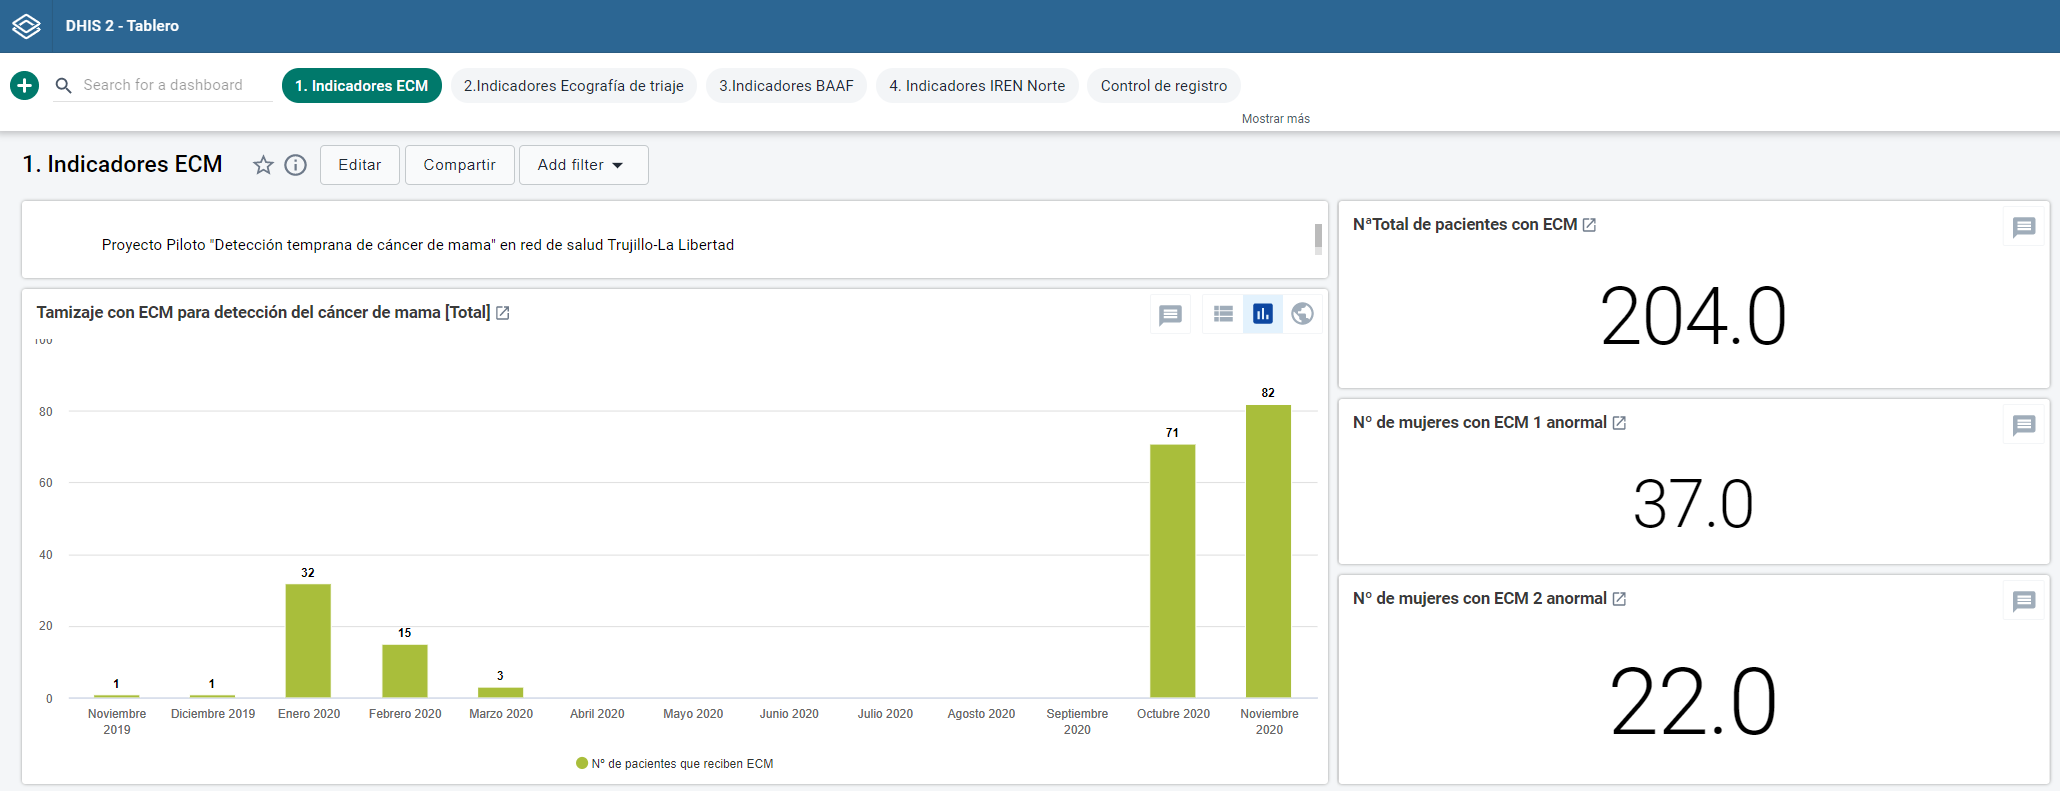This screenshot has width=2060, height=791.
Task: Open comments for N°Total de pacientes con ECM
Action: click(2024, 227)
